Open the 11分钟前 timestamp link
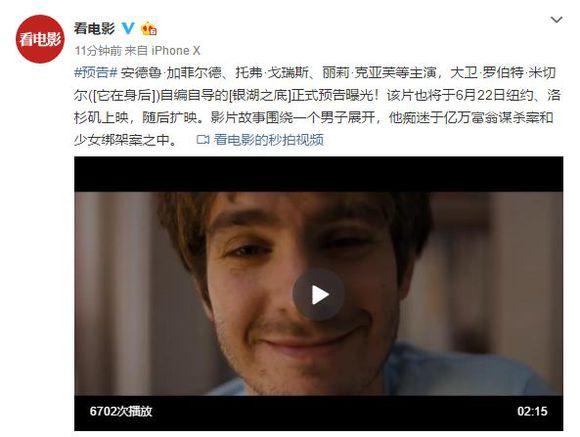 [98, 51]
